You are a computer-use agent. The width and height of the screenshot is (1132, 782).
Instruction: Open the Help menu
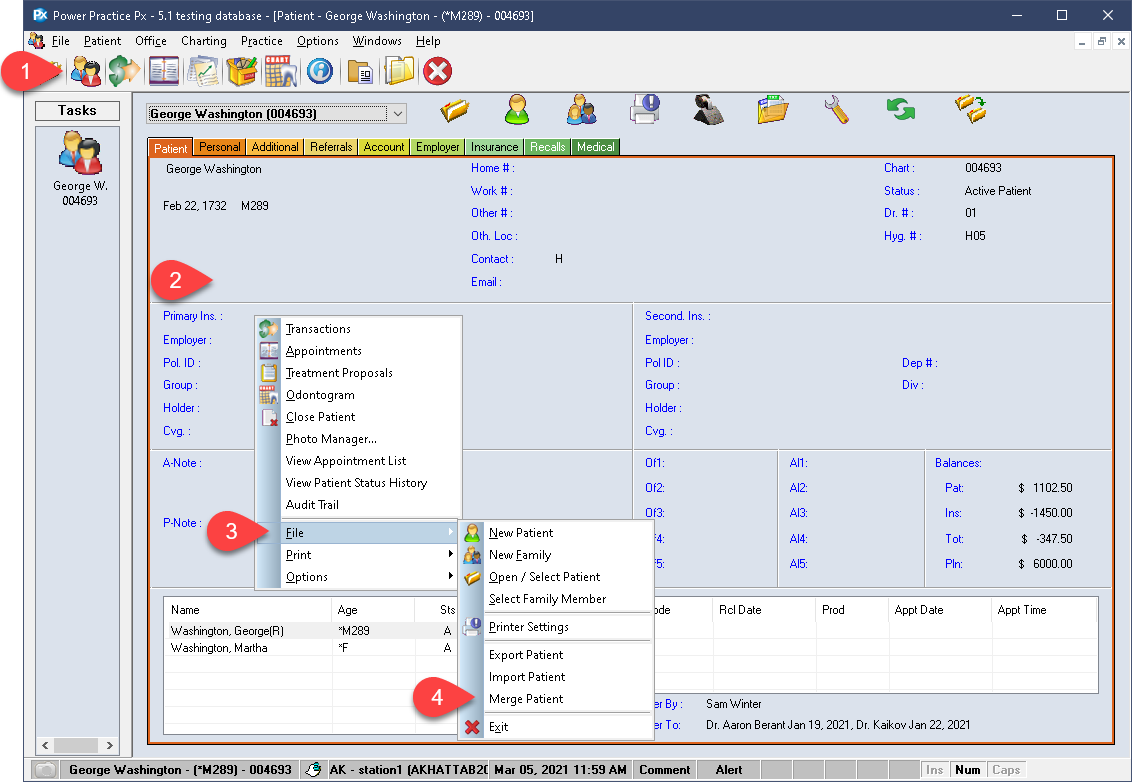(428, 41)
